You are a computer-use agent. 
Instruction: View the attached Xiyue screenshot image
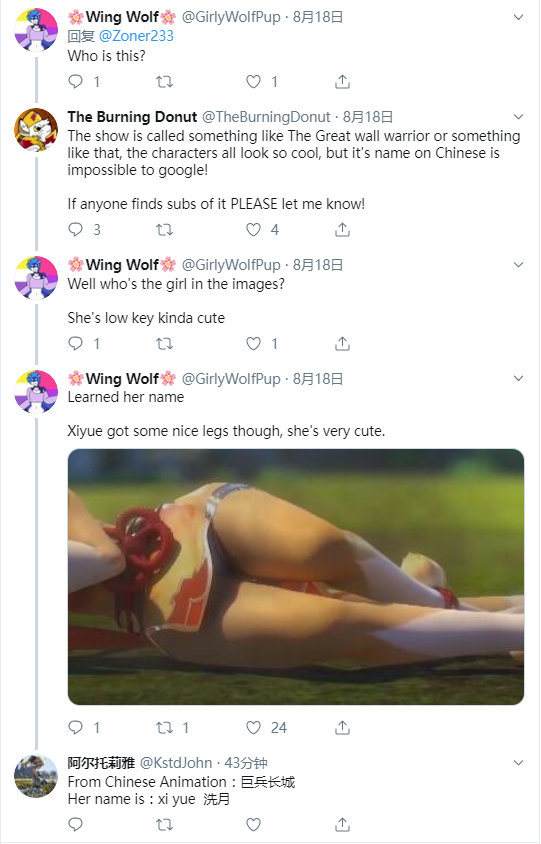tap(296, 576)
